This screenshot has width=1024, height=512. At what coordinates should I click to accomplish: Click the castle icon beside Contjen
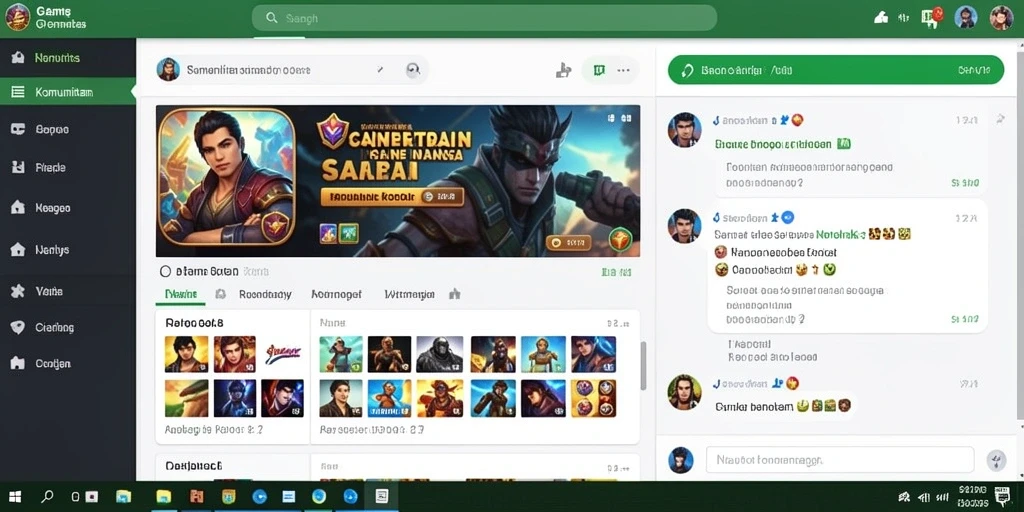point(18,363)
